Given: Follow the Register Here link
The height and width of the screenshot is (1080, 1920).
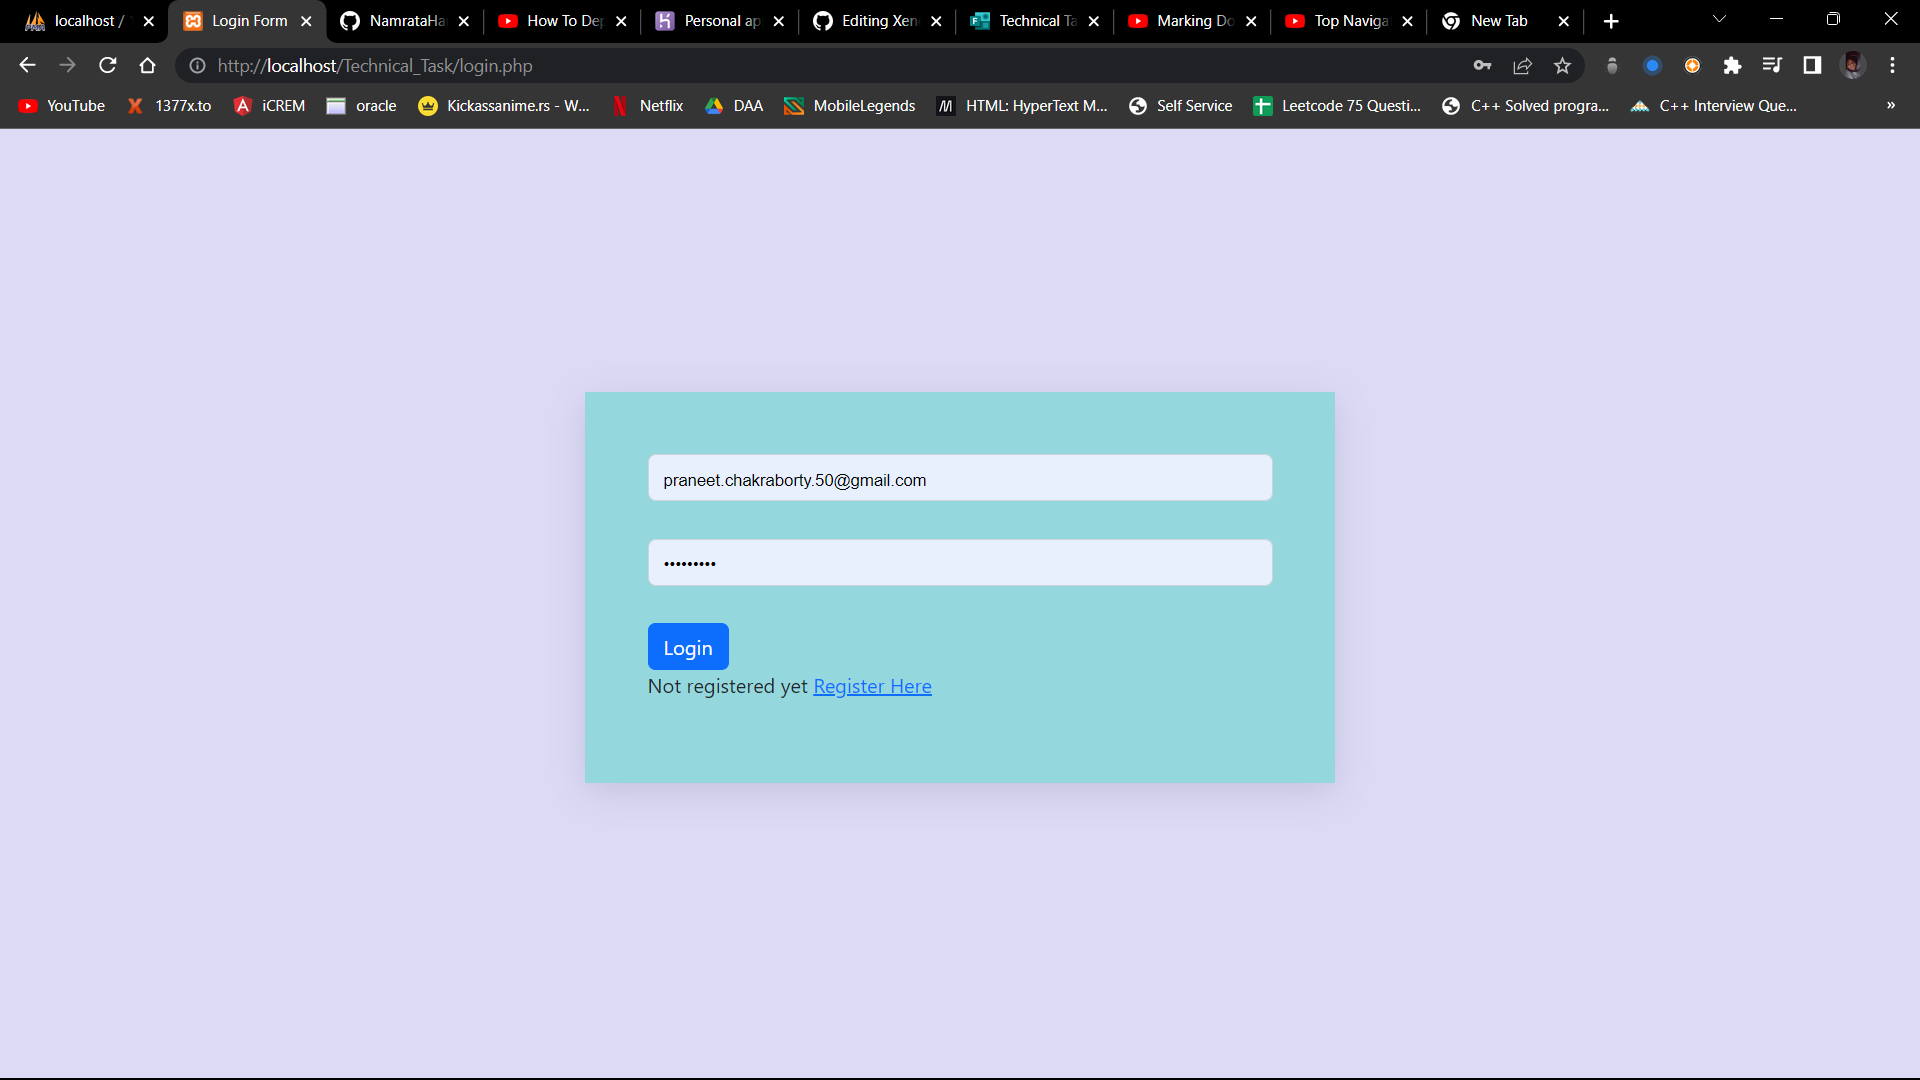Looking at the screenshot, I should (872, 687).
